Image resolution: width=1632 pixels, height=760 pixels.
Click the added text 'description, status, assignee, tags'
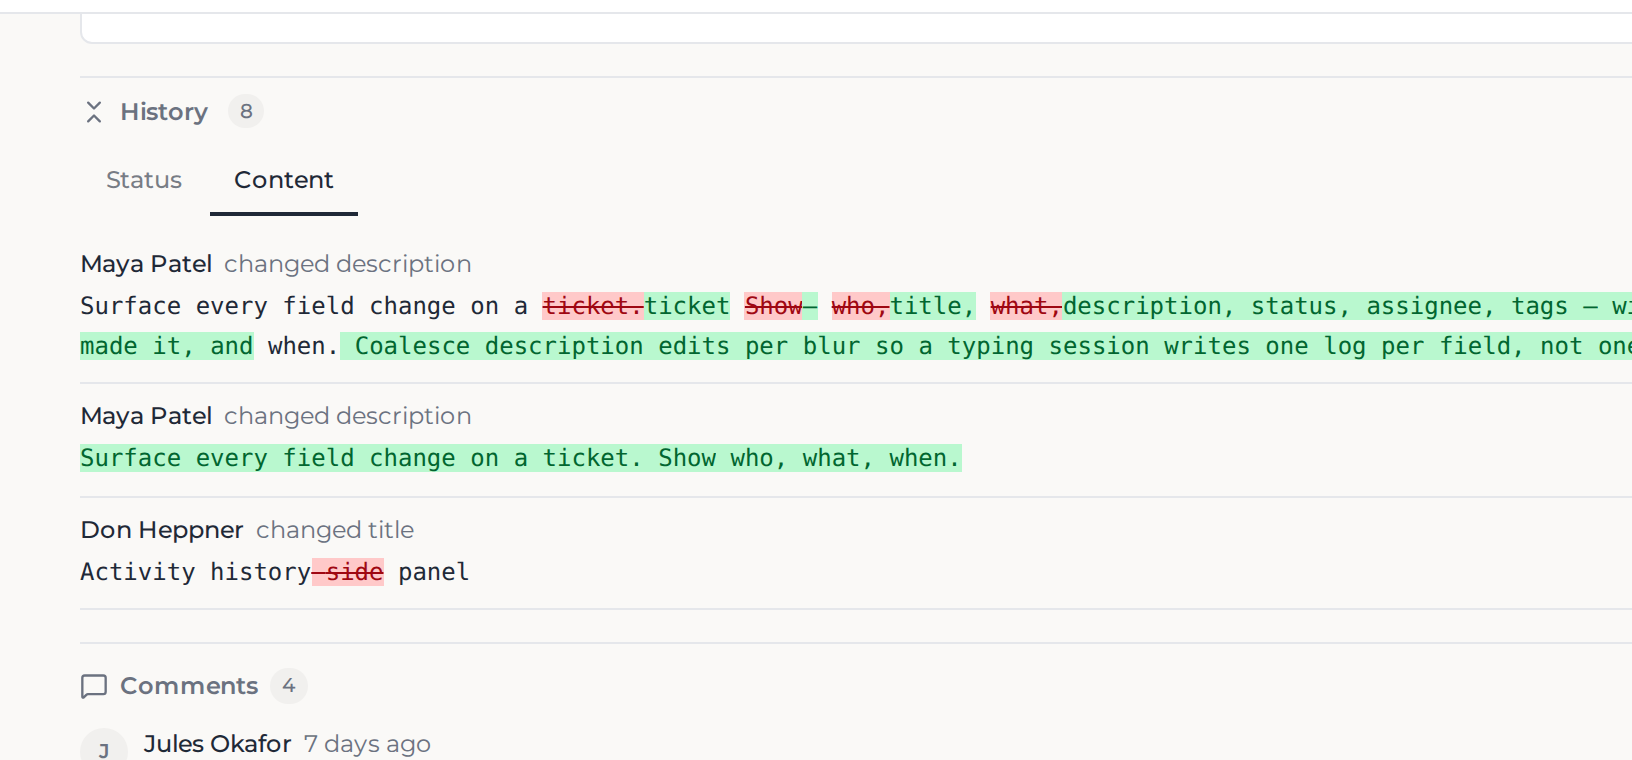[x=1317, y=306]
